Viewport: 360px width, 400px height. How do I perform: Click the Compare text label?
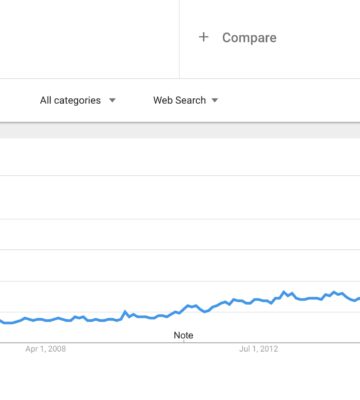point(249,38)
